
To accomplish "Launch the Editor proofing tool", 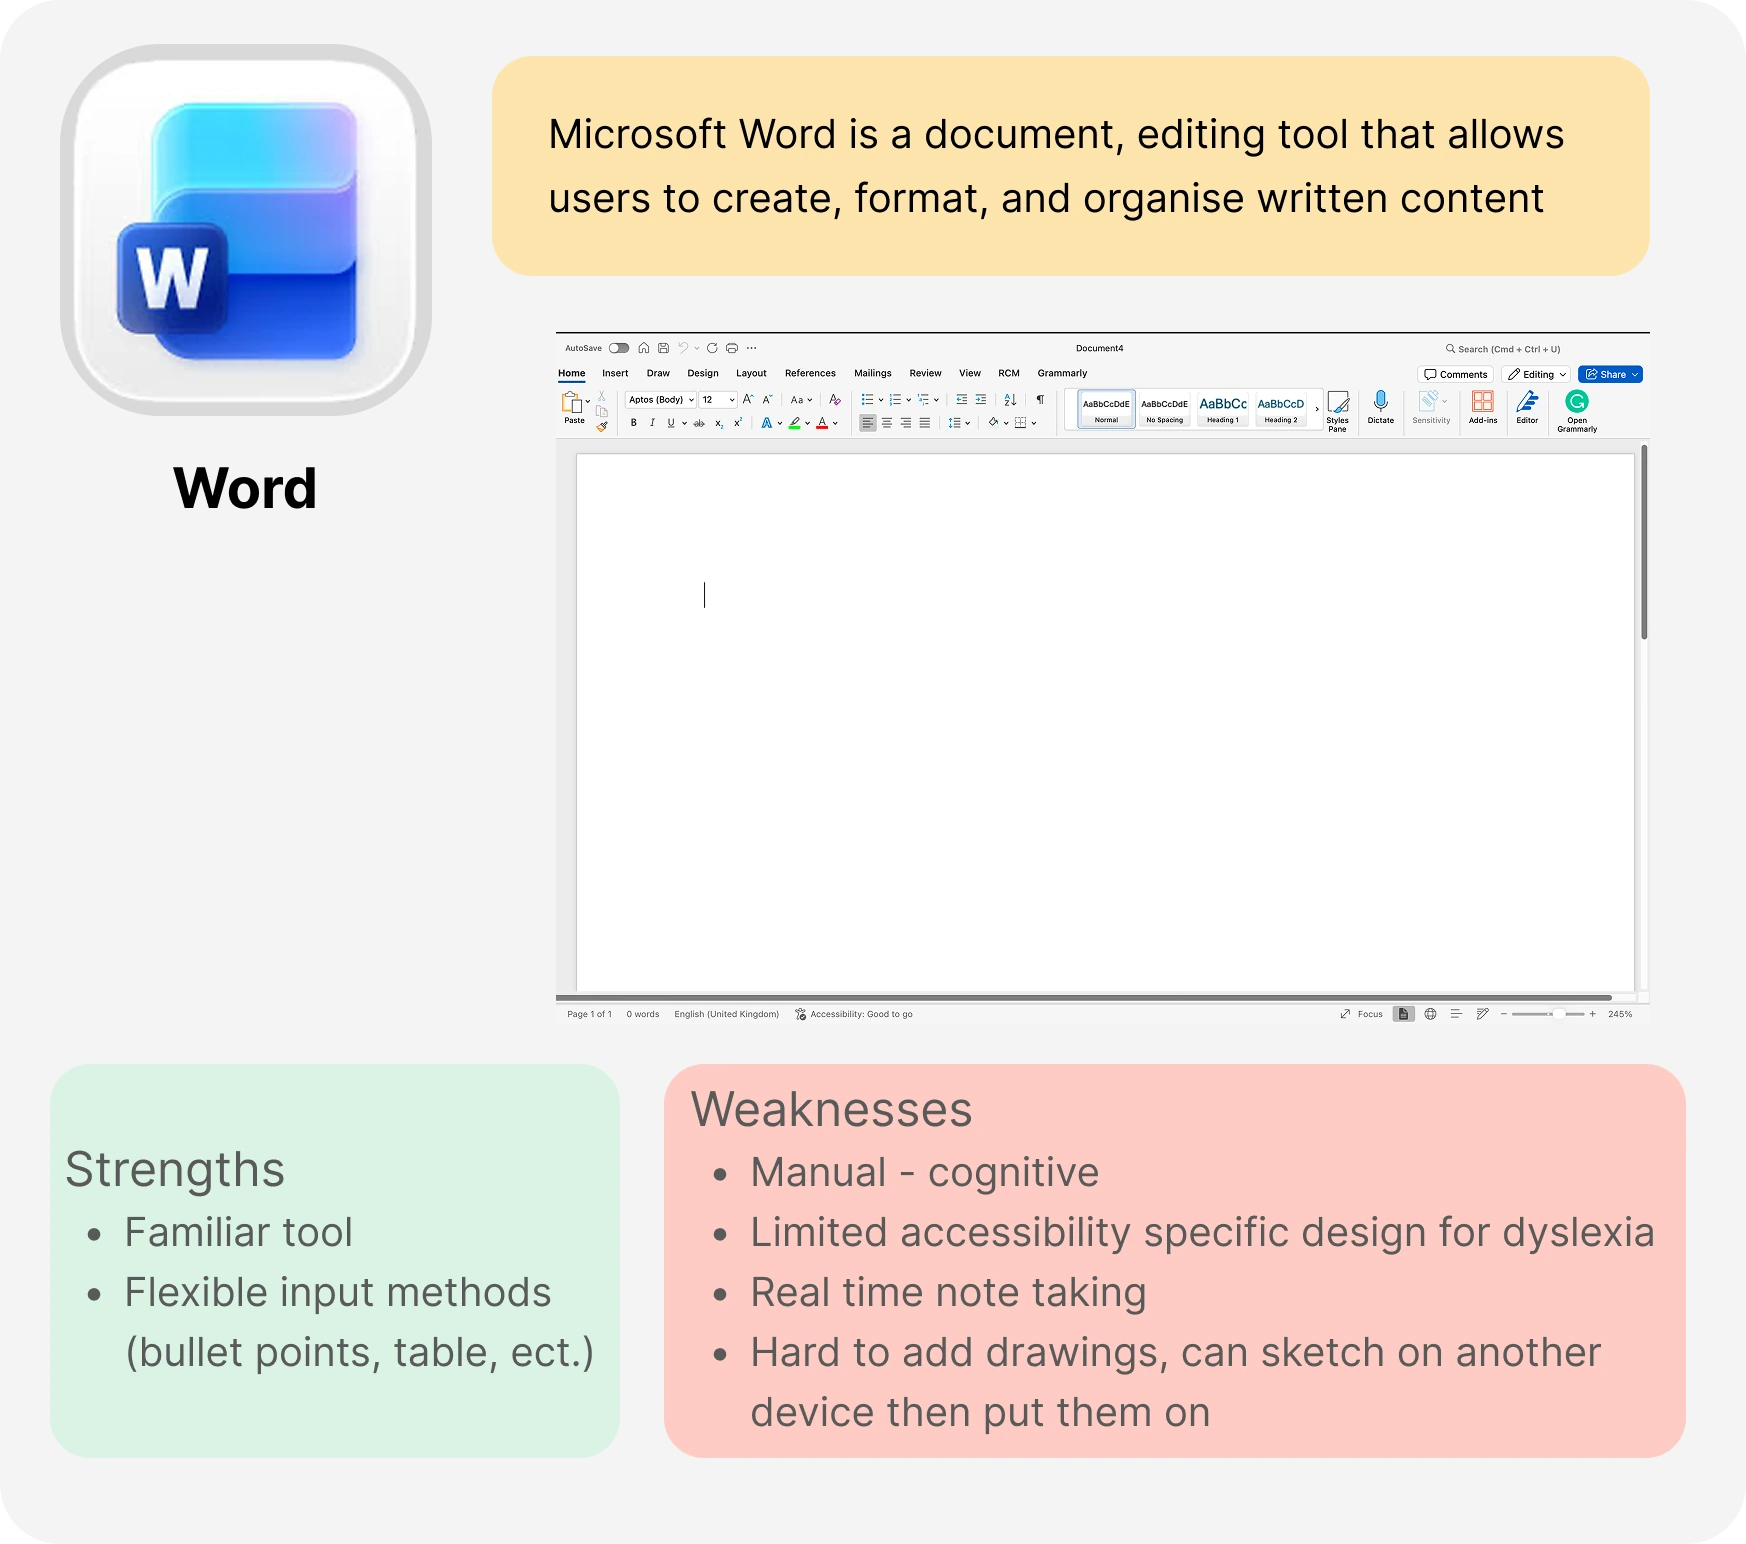I will [1527, 408].
